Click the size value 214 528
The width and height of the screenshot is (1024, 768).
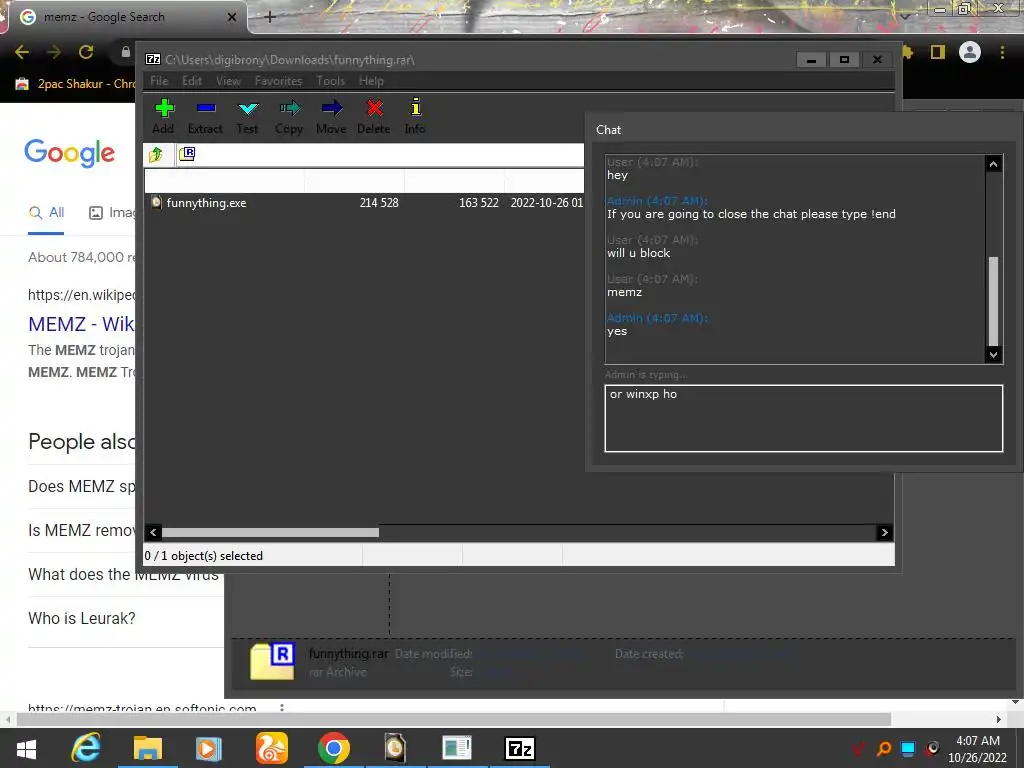coord(379,203)
